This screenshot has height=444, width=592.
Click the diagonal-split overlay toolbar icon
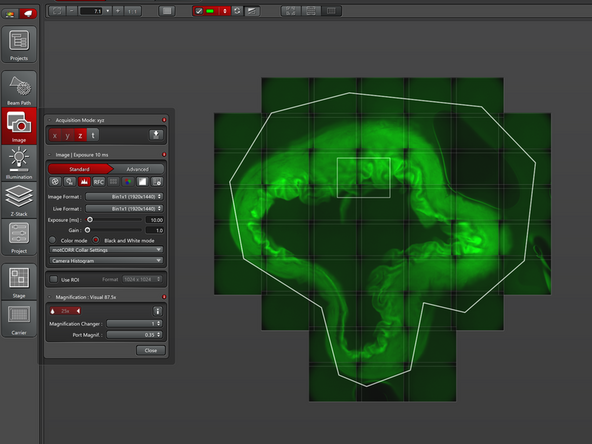[251, 11]
